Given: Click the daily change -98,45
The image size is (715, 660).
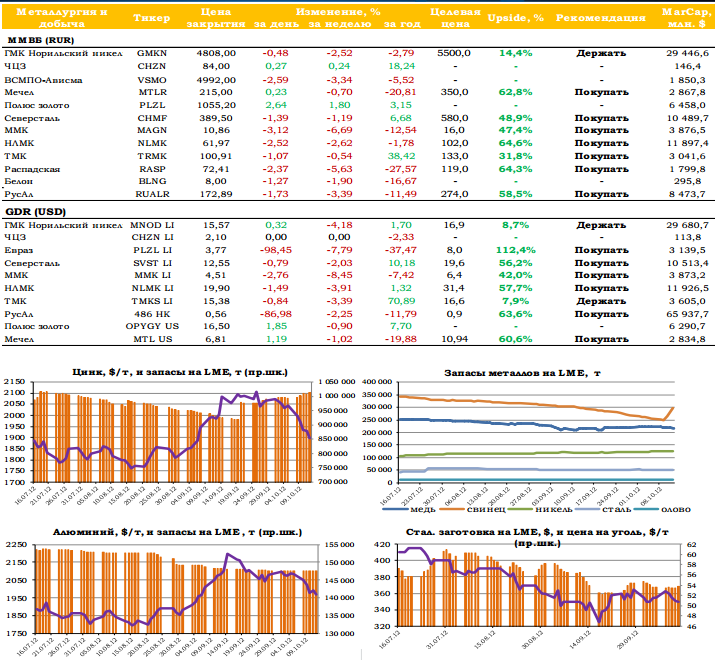Looking at the screenshot, I should (x=276, y=250).
